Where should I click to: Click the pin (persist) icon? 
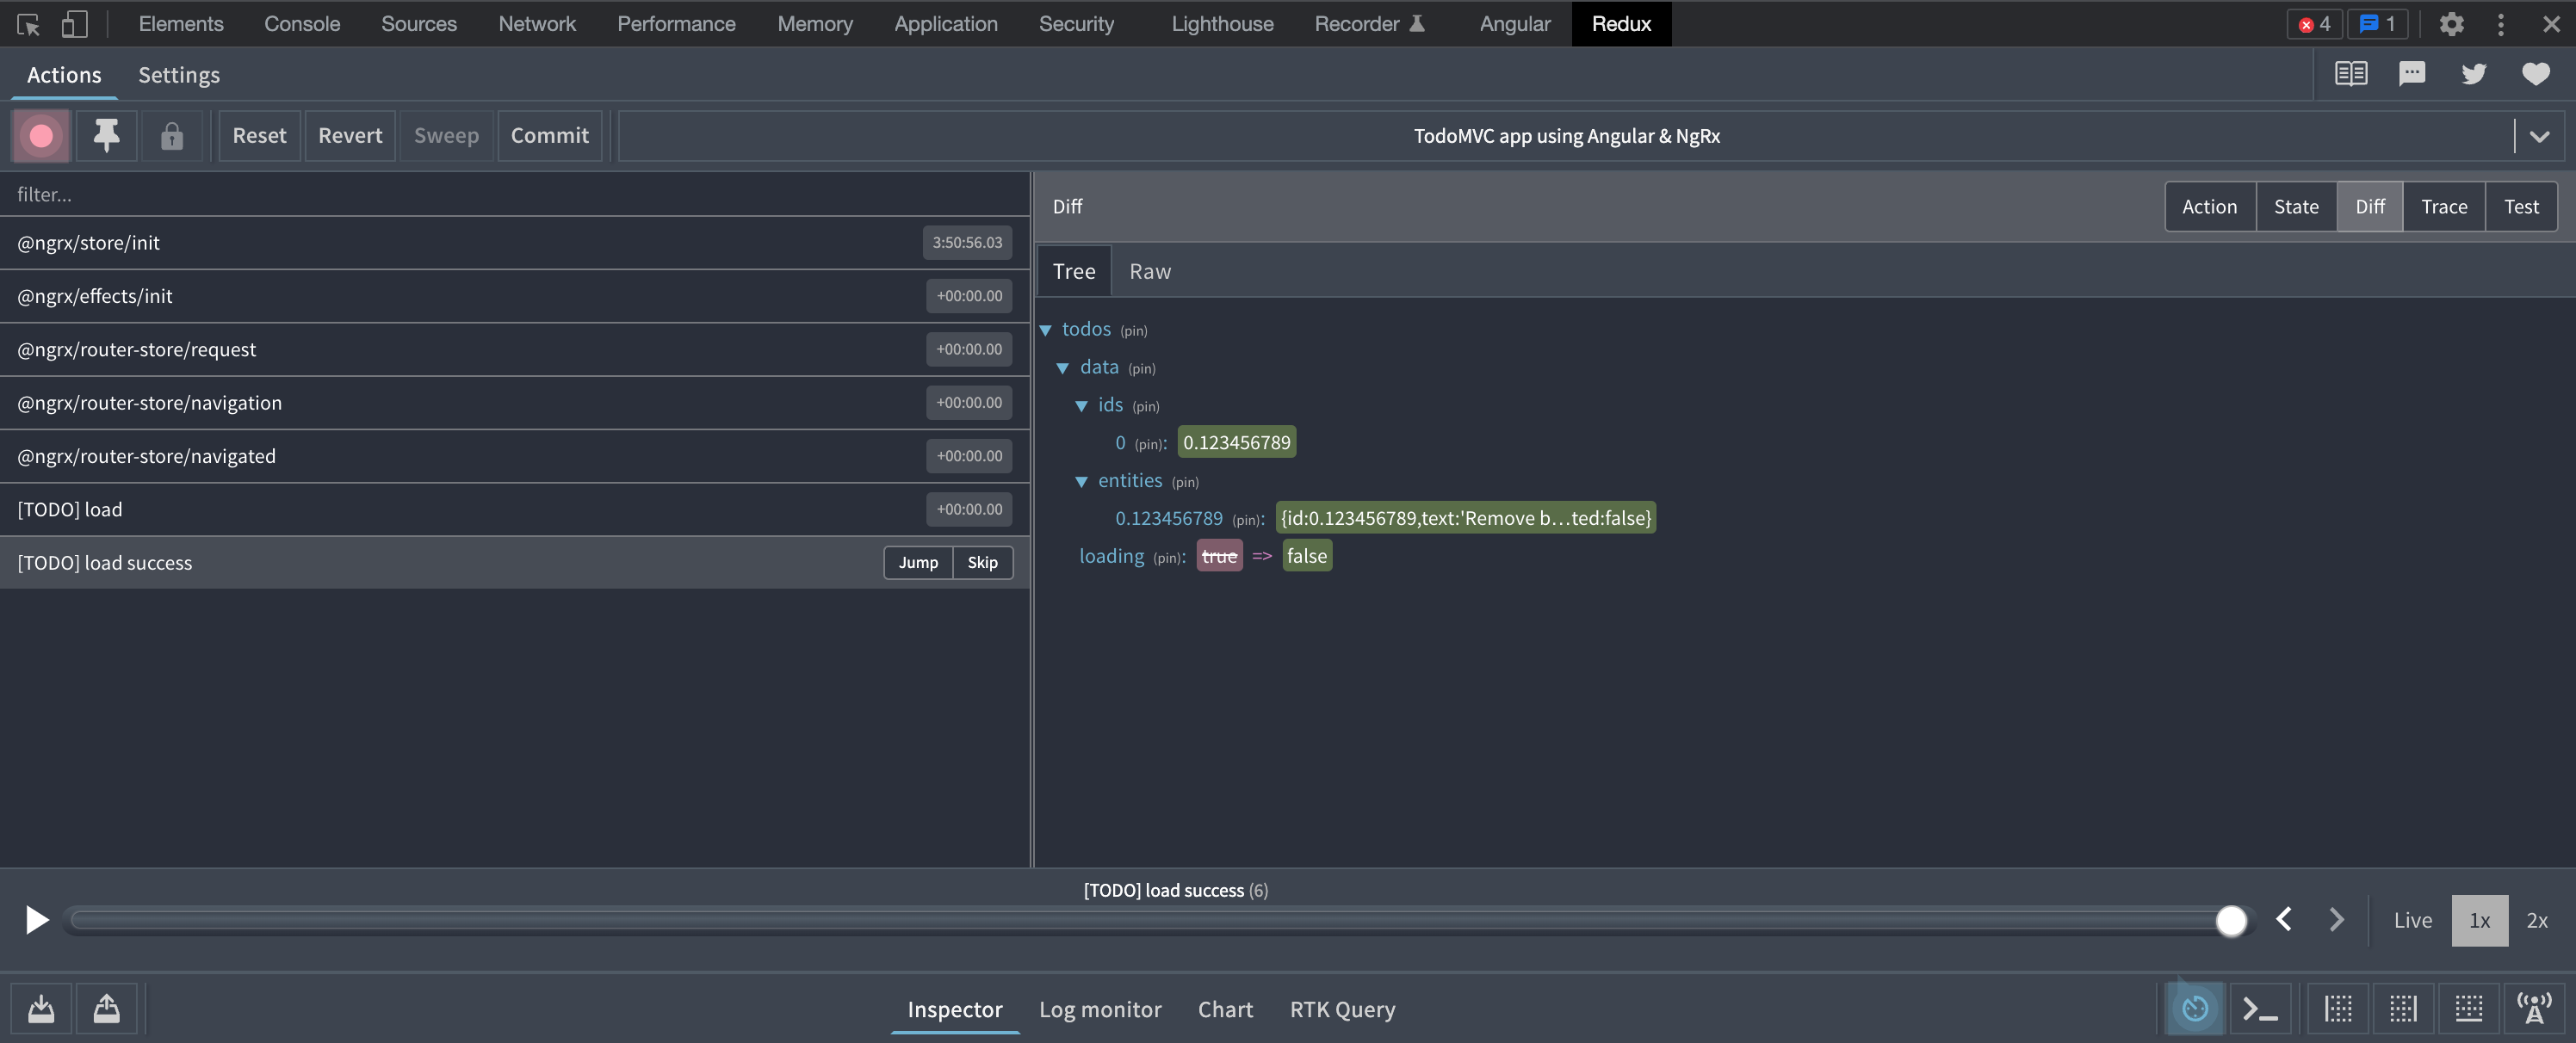pos(106,136)
